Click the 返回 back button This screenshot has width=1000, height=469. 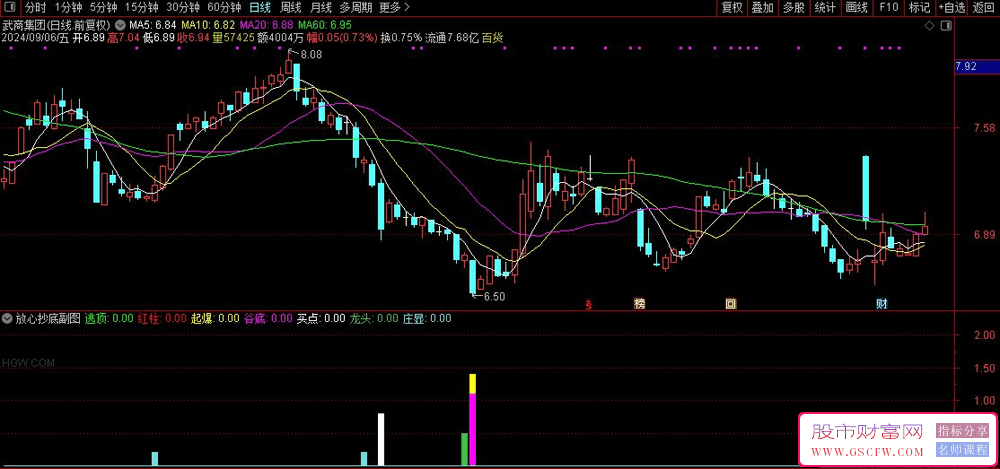pos(983,8)
